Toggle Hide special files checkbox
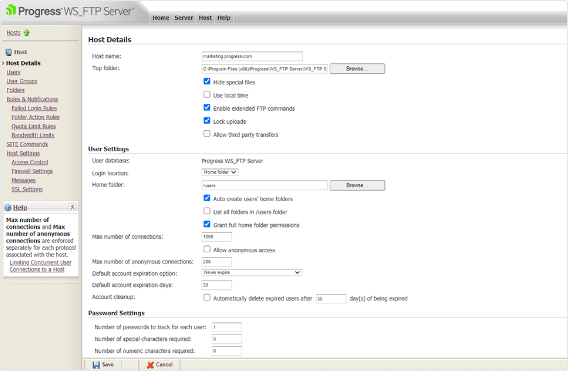The image size is (569, 371). [x=207, y=81]
